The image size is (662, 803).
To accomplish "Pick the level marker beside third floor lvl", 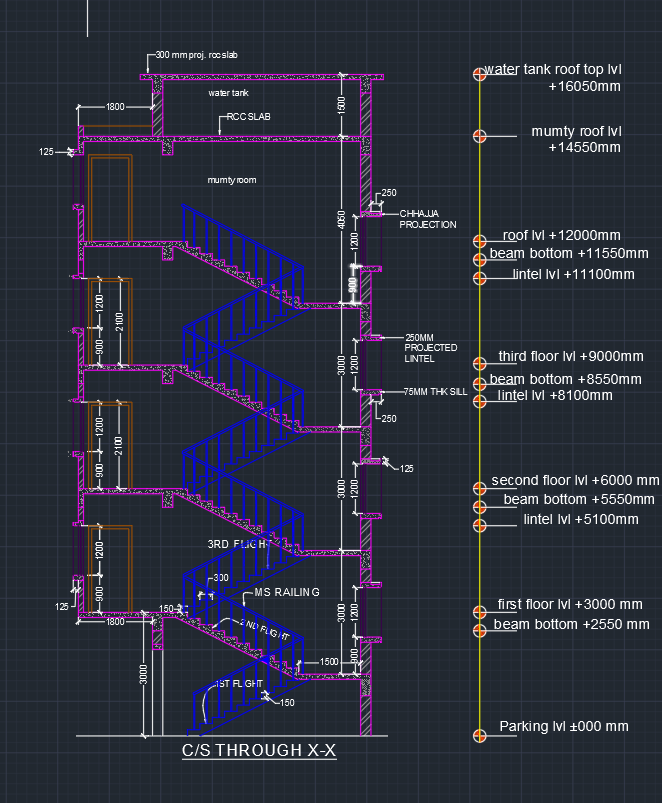I will (479, 363).
